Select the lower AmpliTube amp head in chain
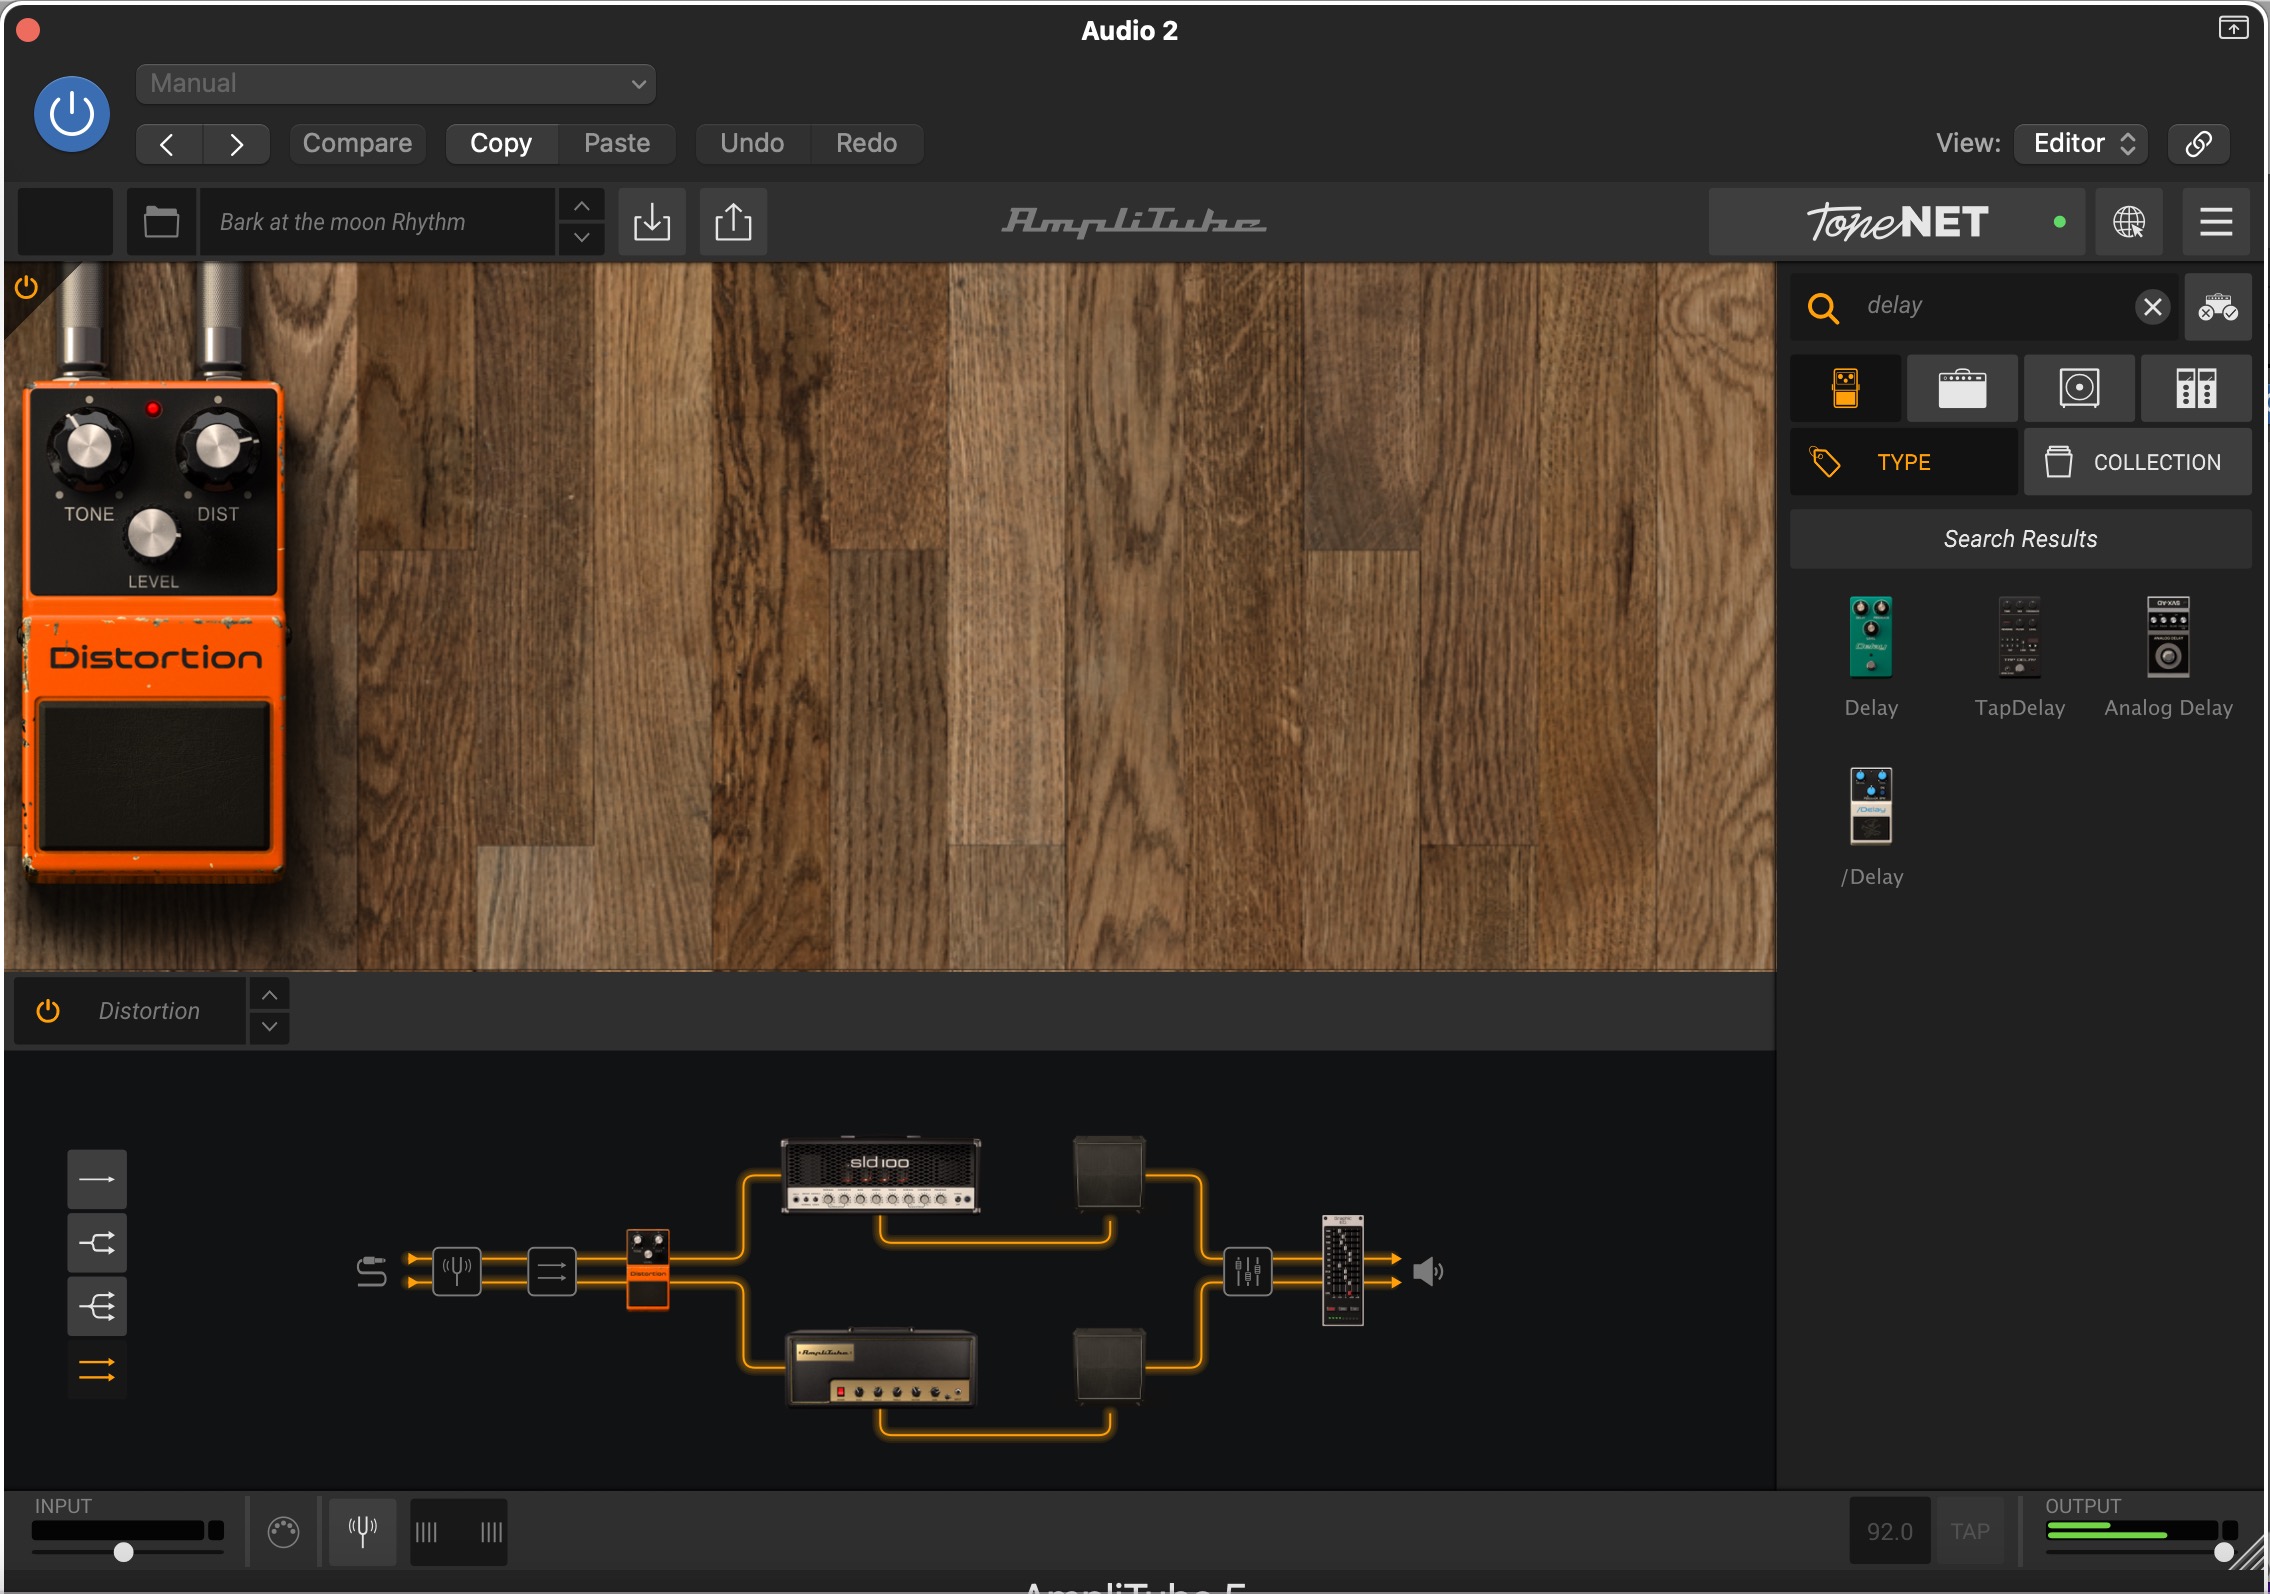The height and width of the screenshot is (1594, 2270). [881, 1367]
